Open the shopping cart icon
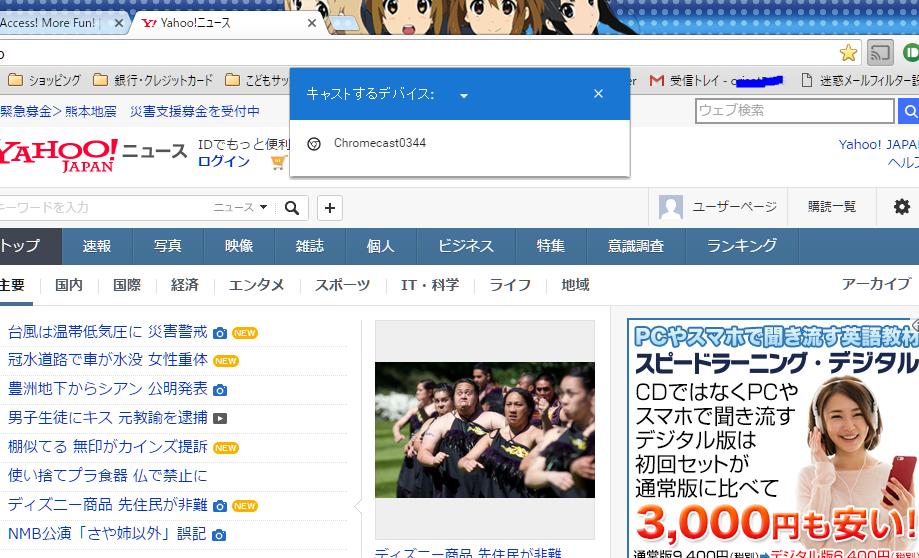 pyautogui.click(x=279, y=162)
